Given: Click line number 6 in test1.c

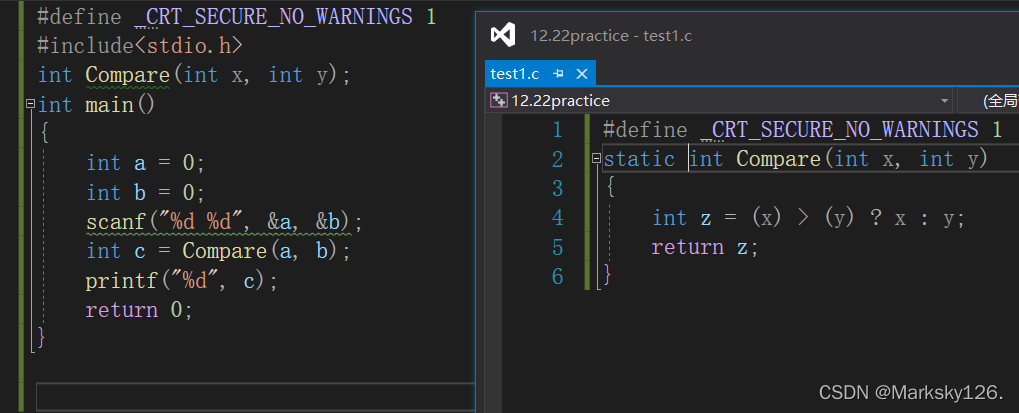Looking at the screenshot, I should point(557,277).
